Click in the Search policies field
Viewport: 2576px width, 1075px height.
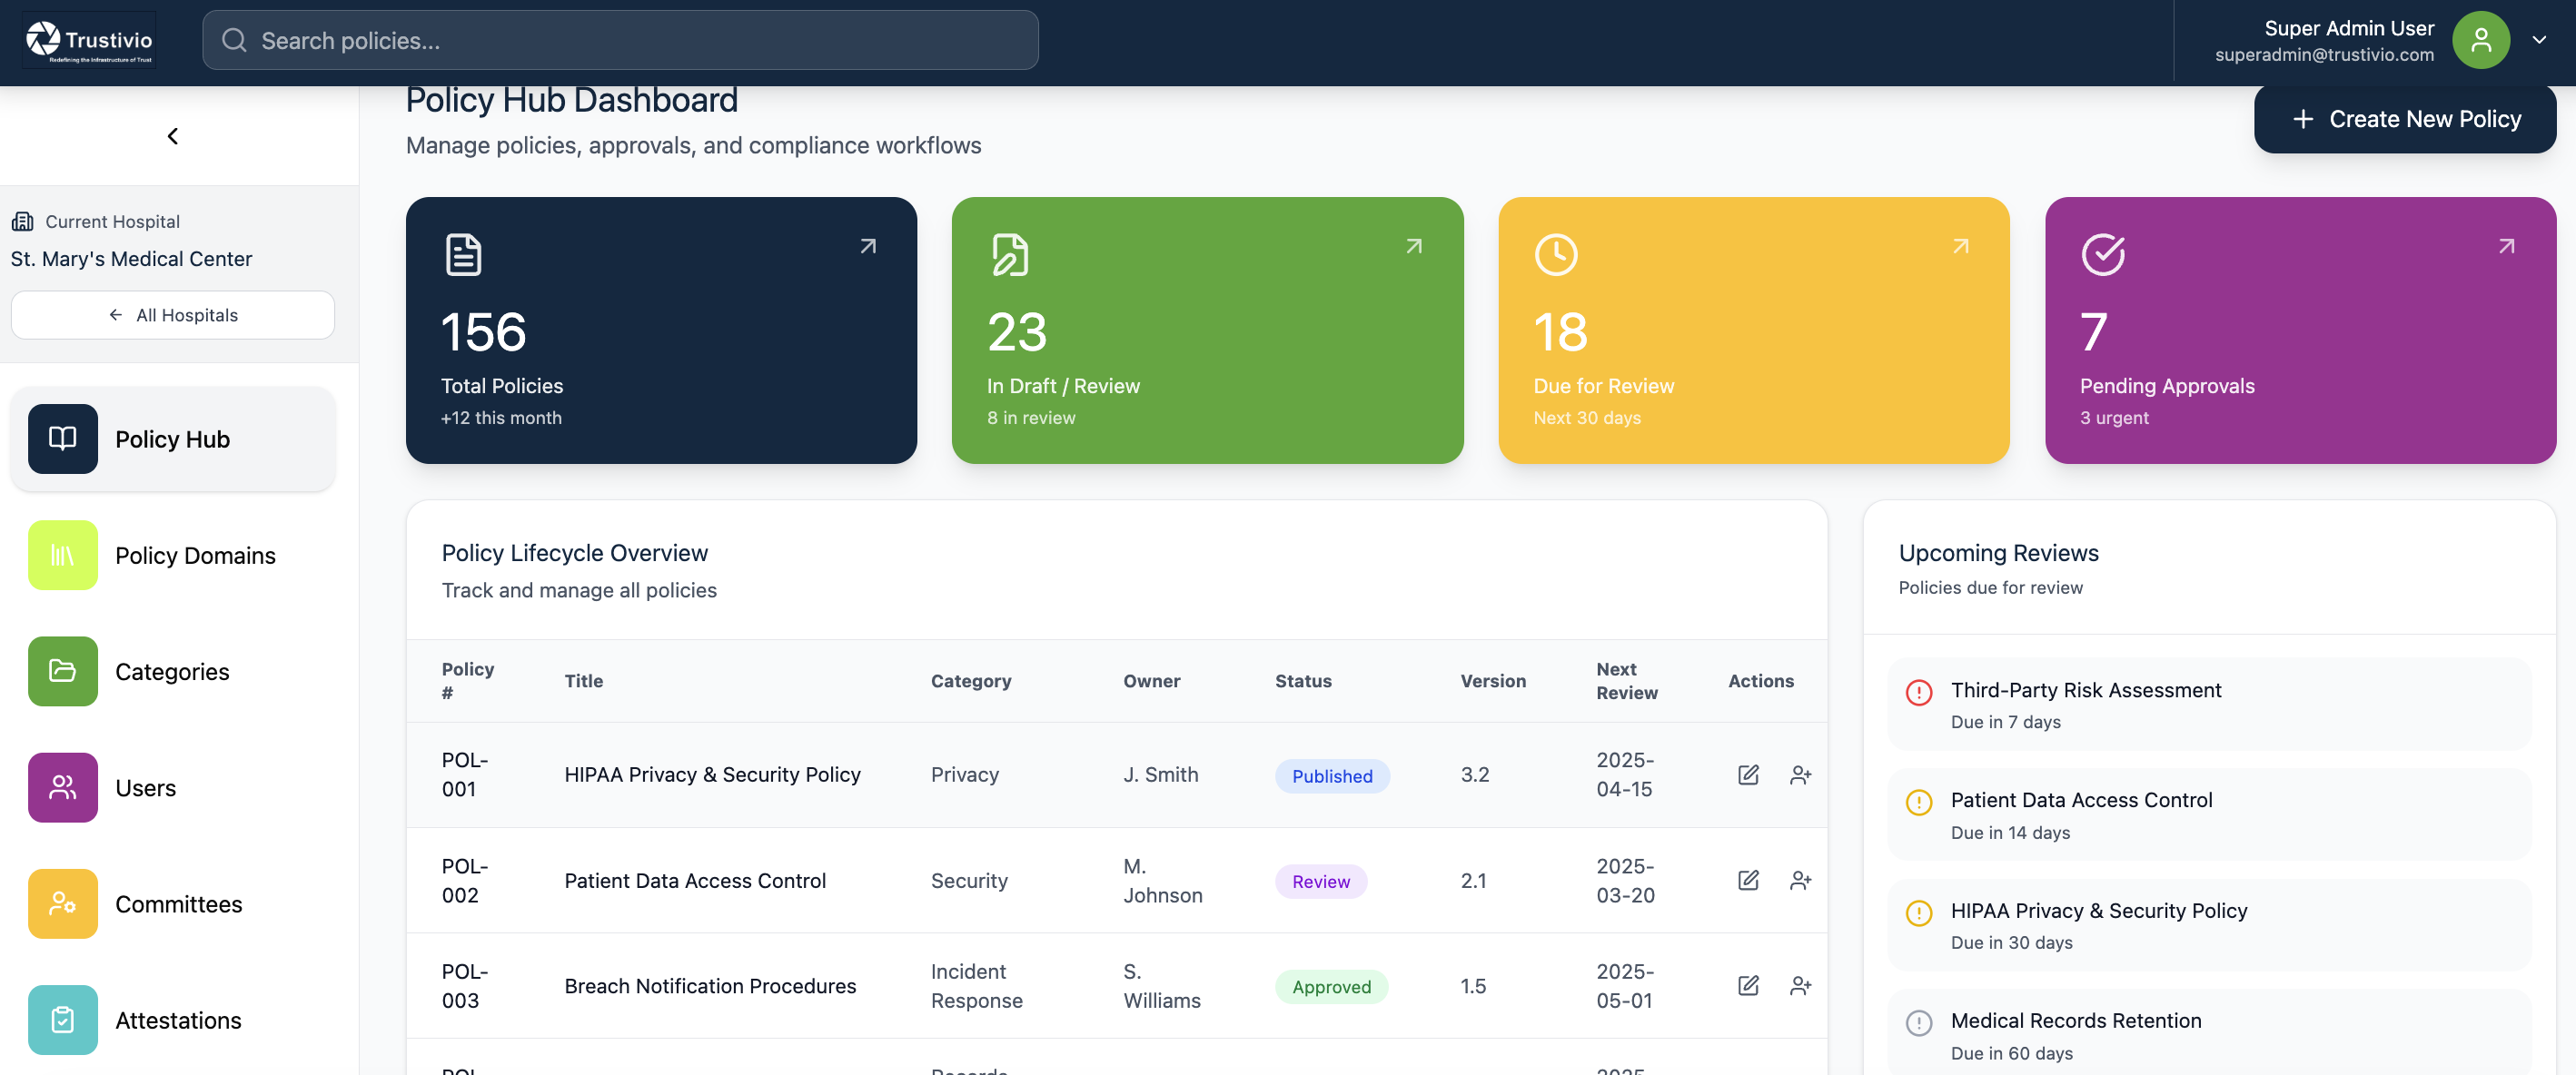pyautogui.click(x=620, y=41)
